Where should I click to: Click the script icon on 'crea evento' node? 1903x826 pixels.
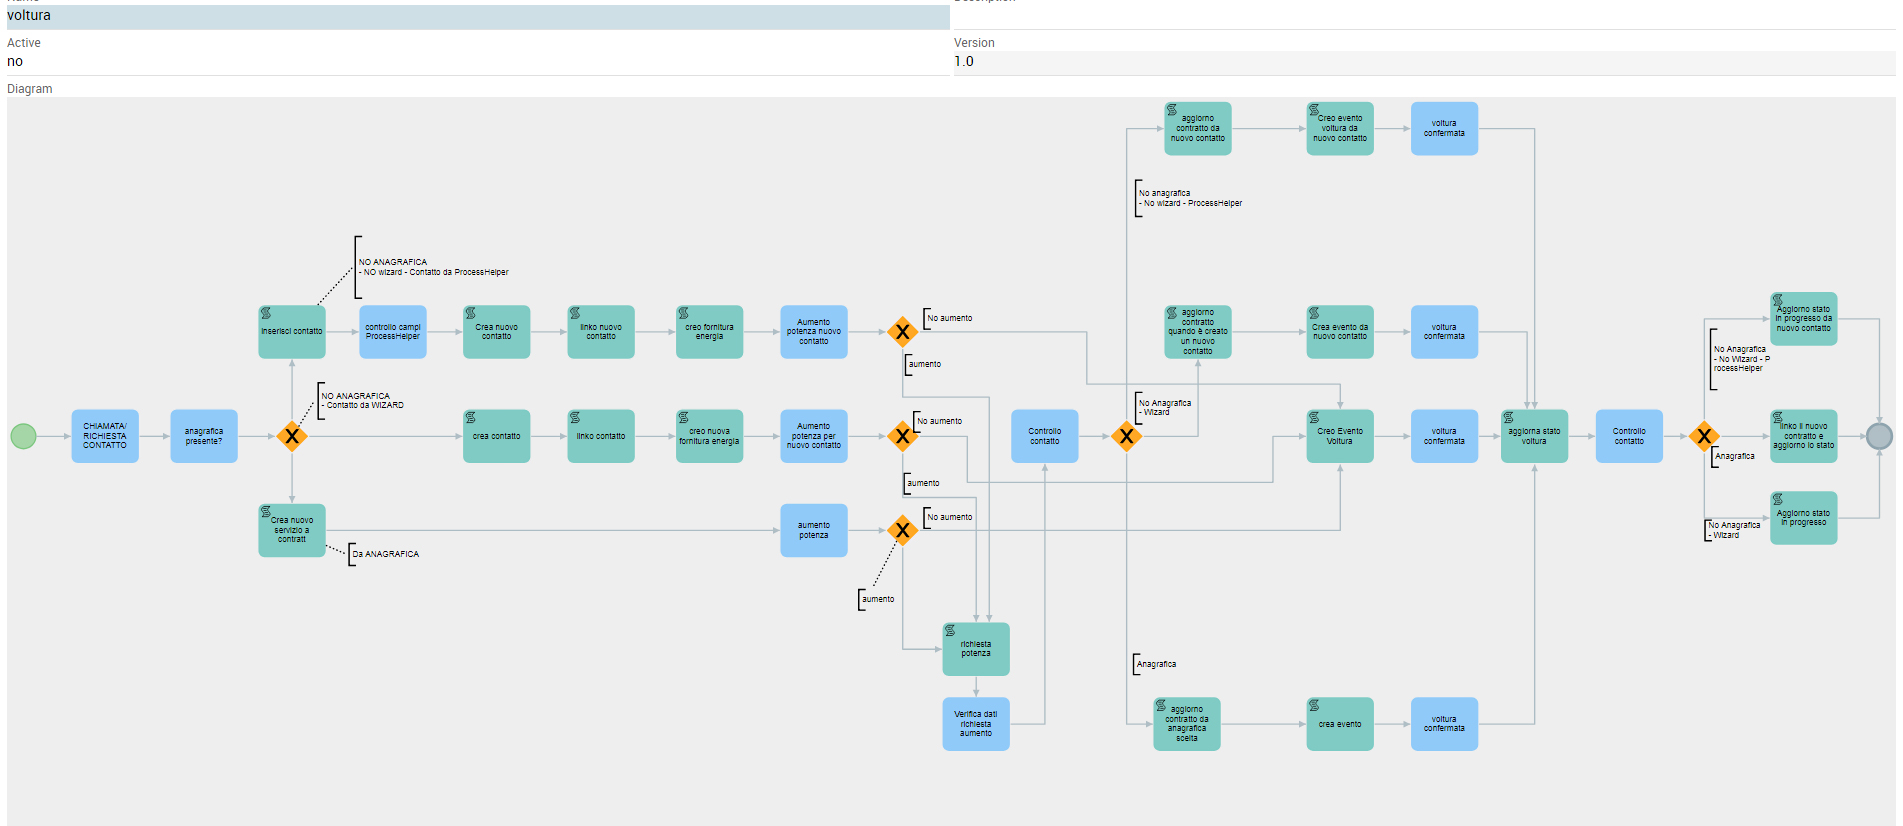[1314, 705]
